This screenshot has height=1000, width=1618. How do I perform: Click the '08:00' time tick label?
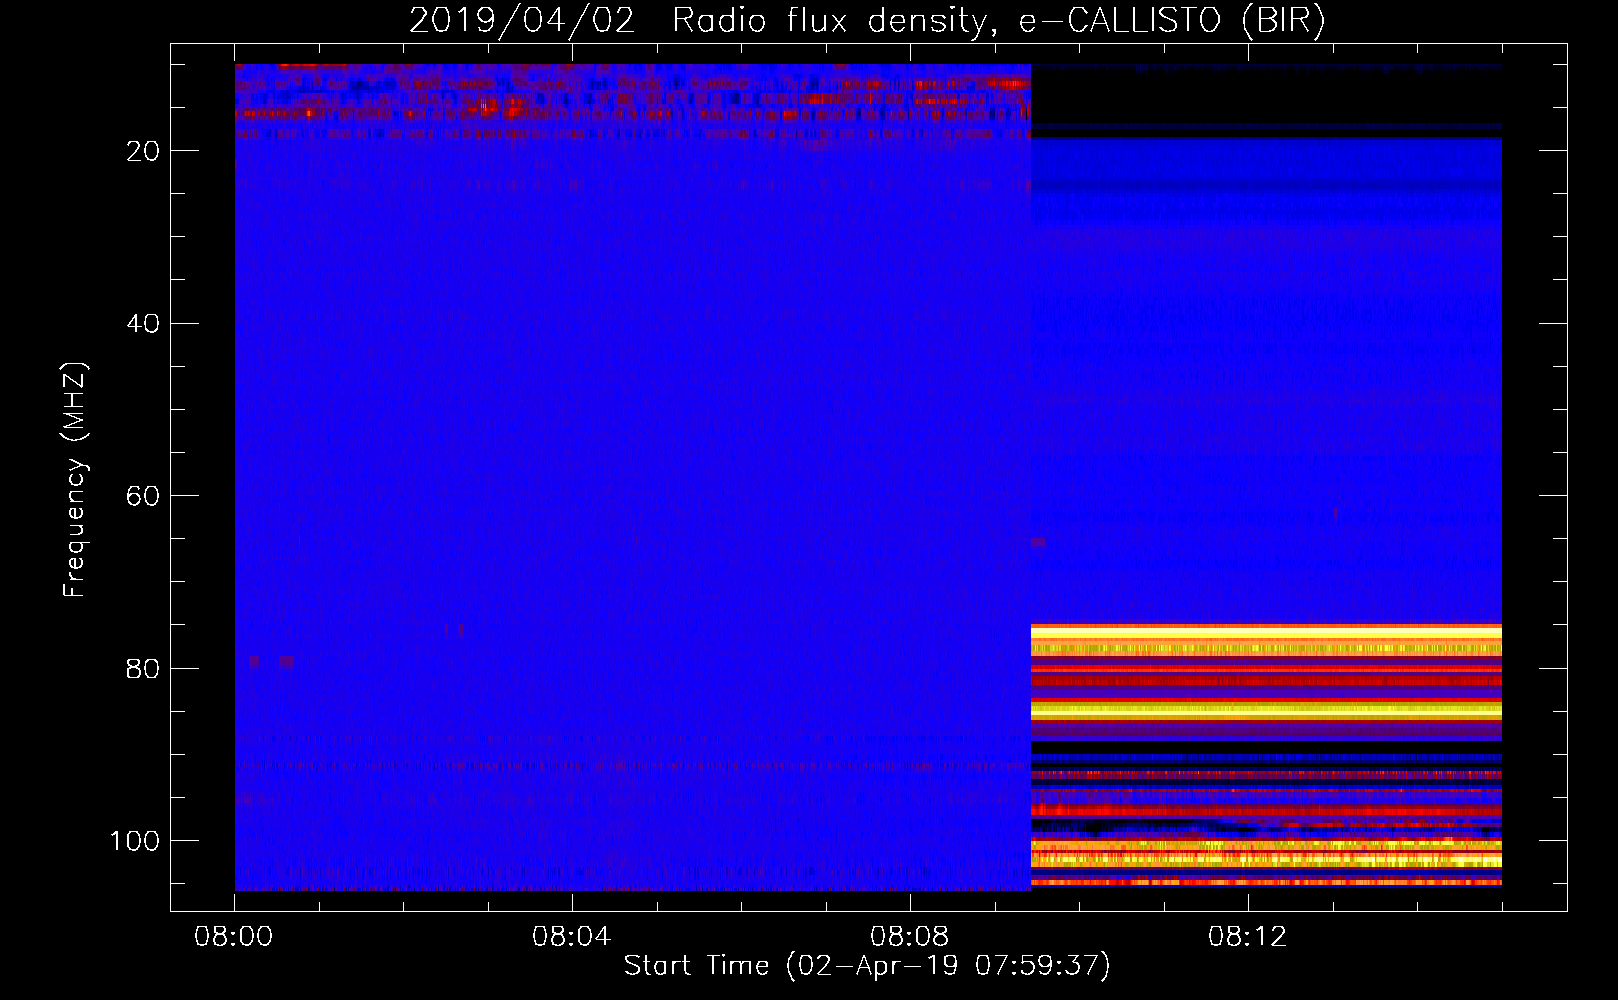234,937
